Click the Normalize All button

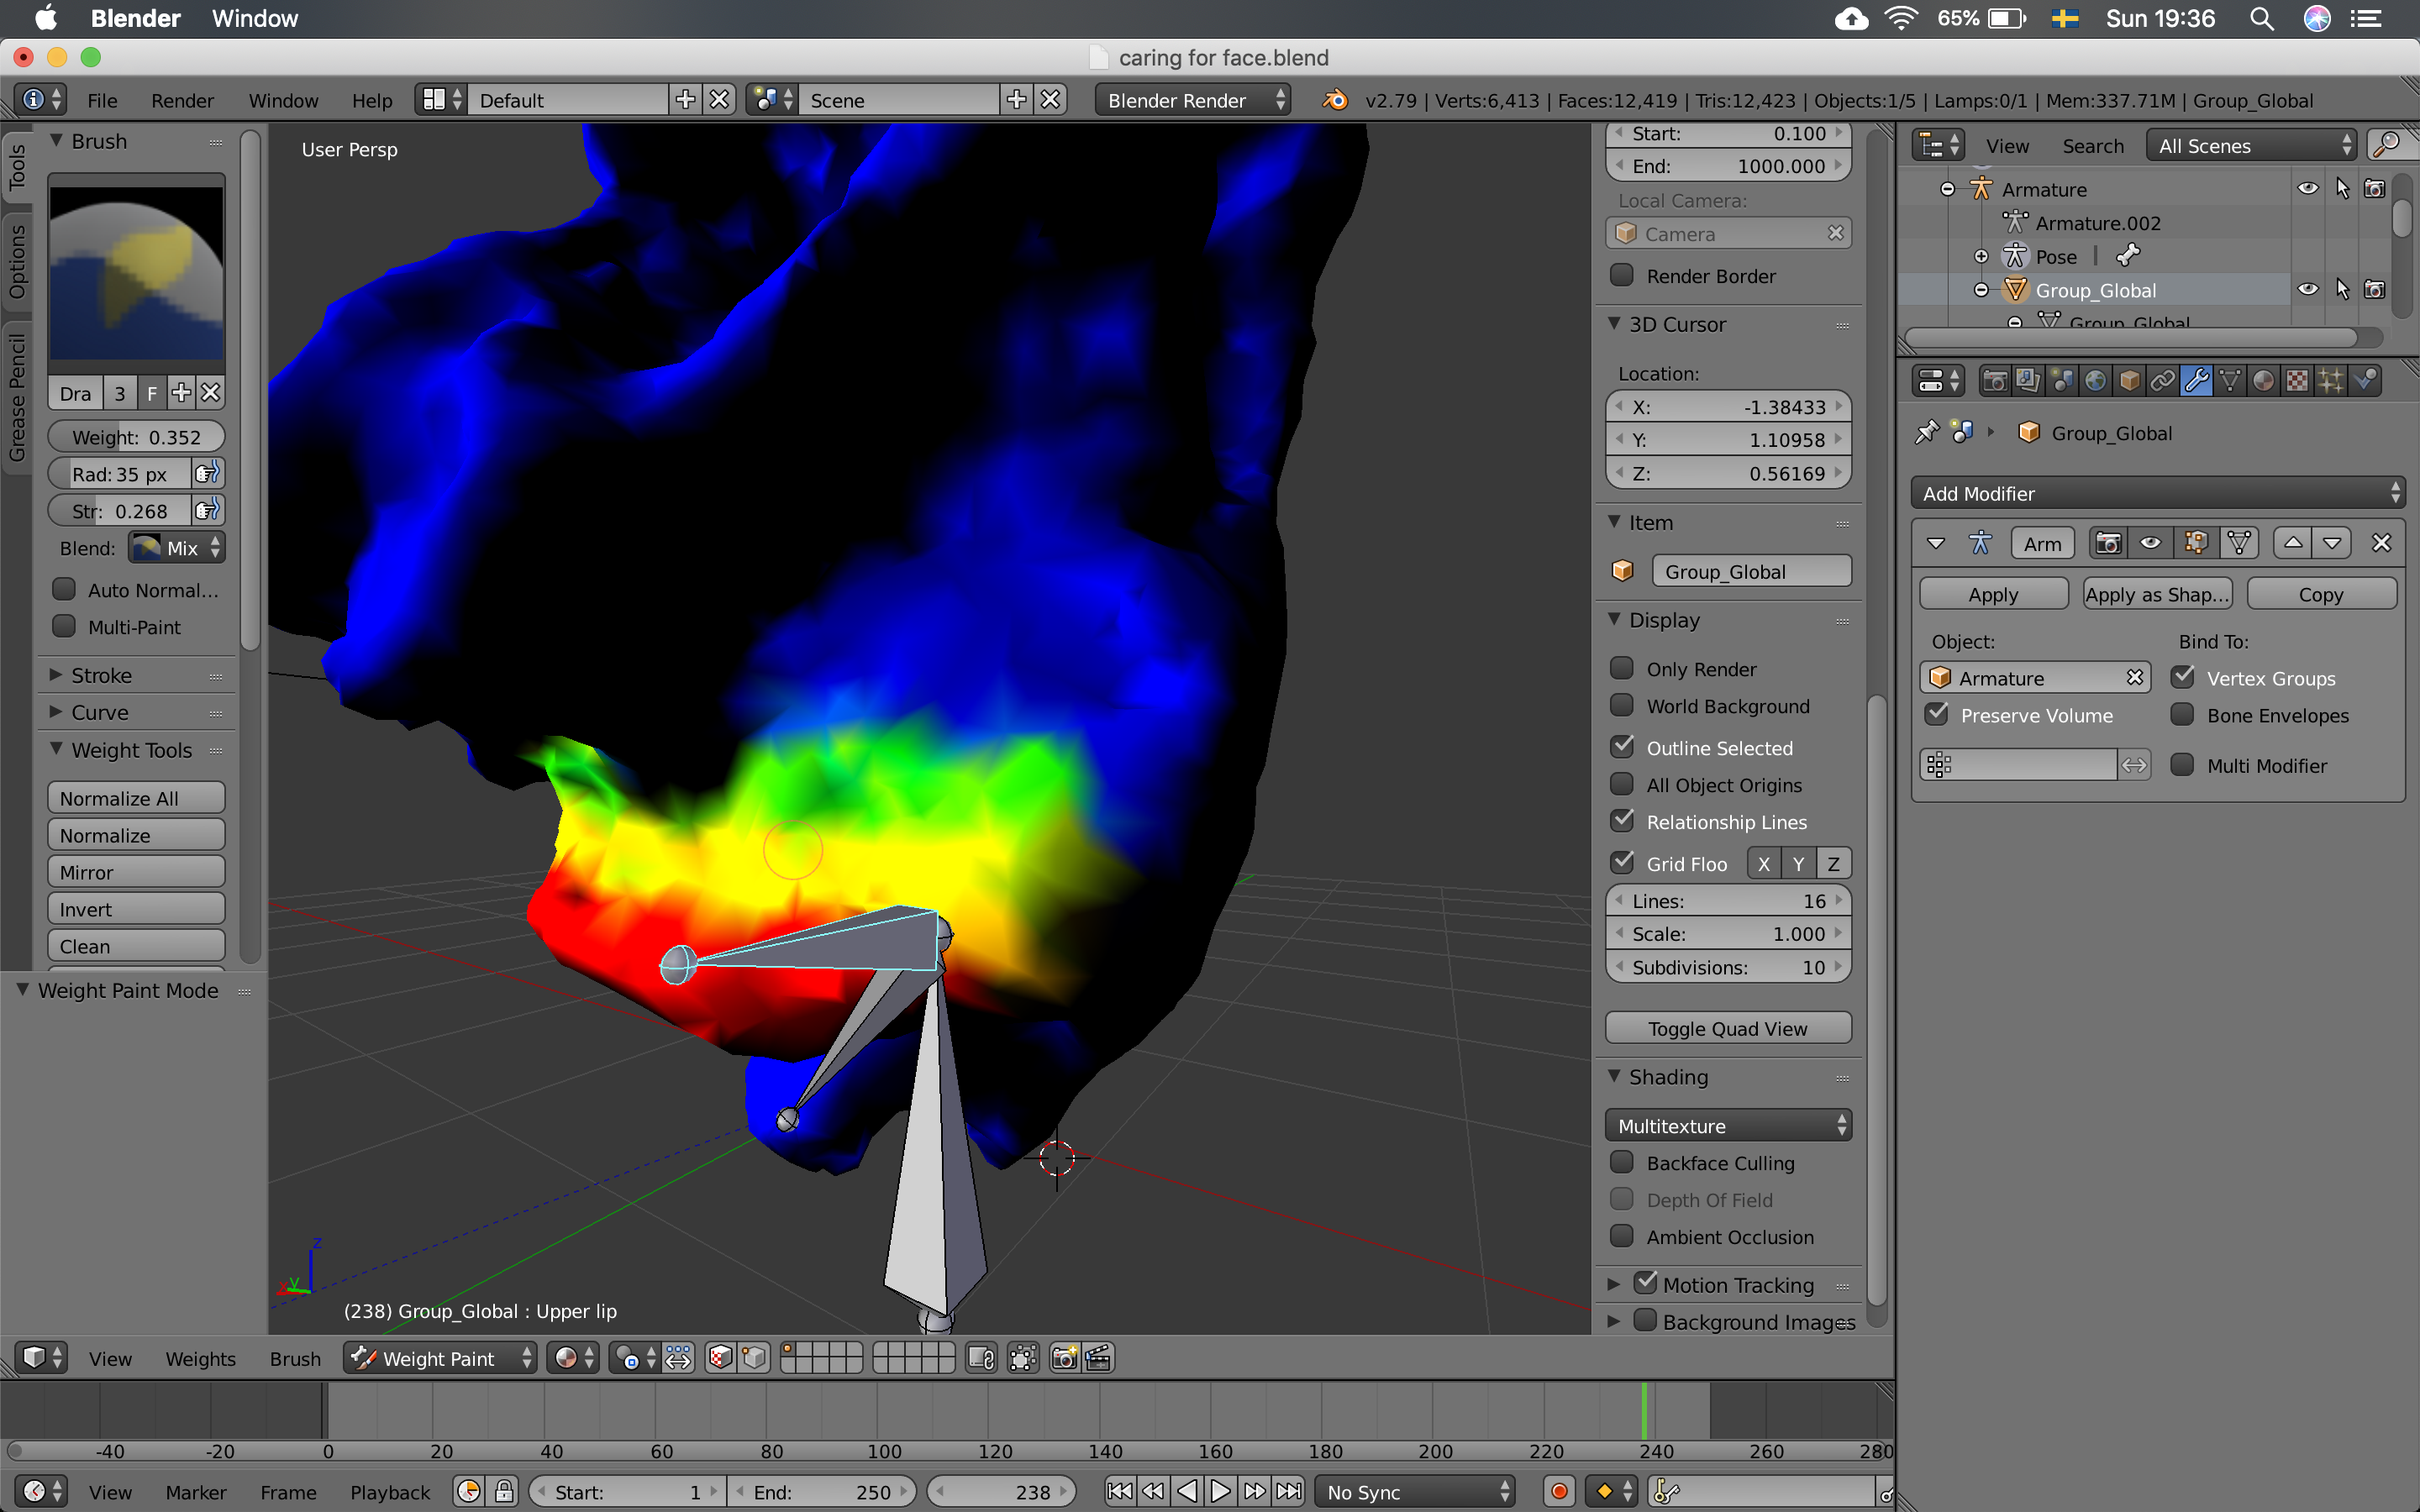[x=136, y=797]
